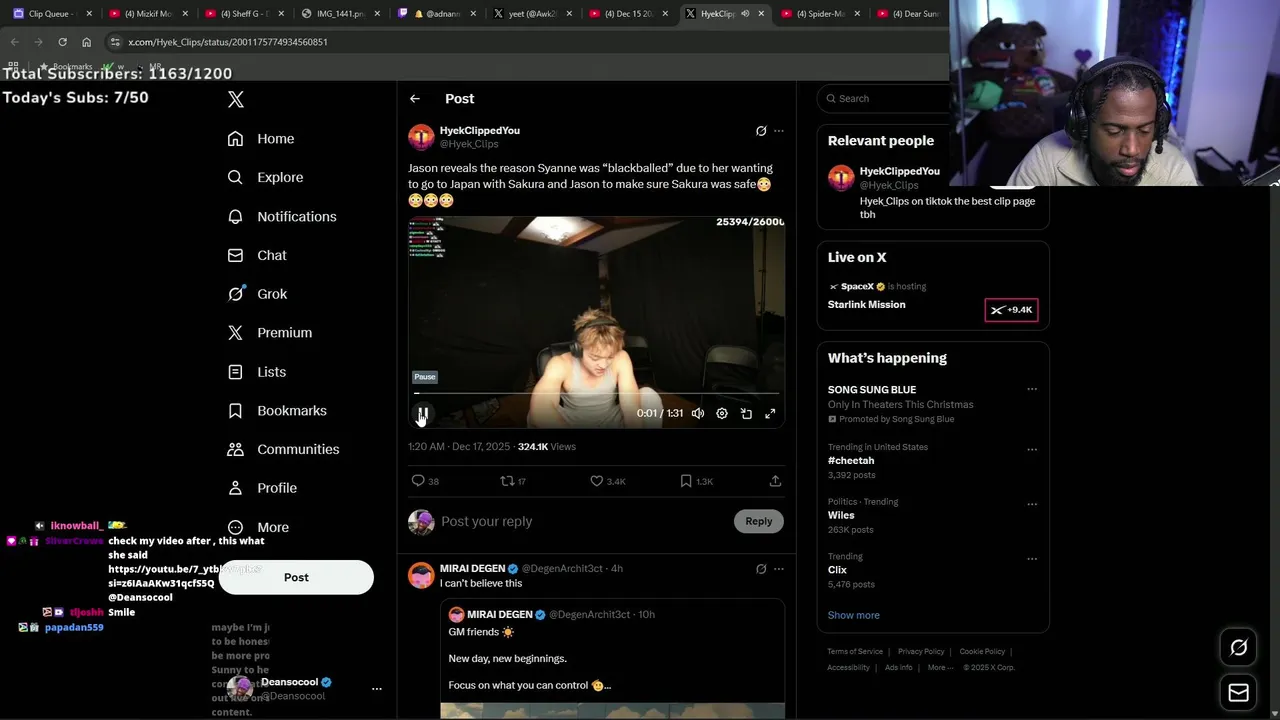The height and width of the screenshot is (720, 1280).
Task: Open options for SONG SUNG BLUE trend
Action: (1032, 390)
